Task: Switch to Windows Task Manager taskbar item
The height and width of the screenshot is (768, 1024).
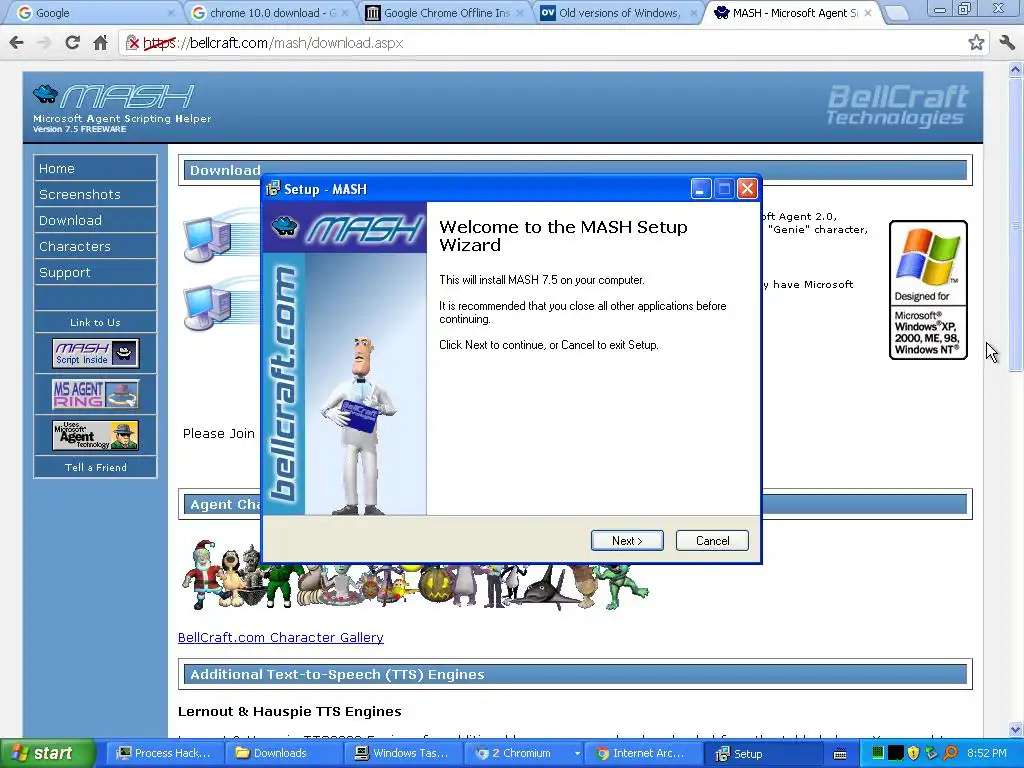Action: [402, 753]
